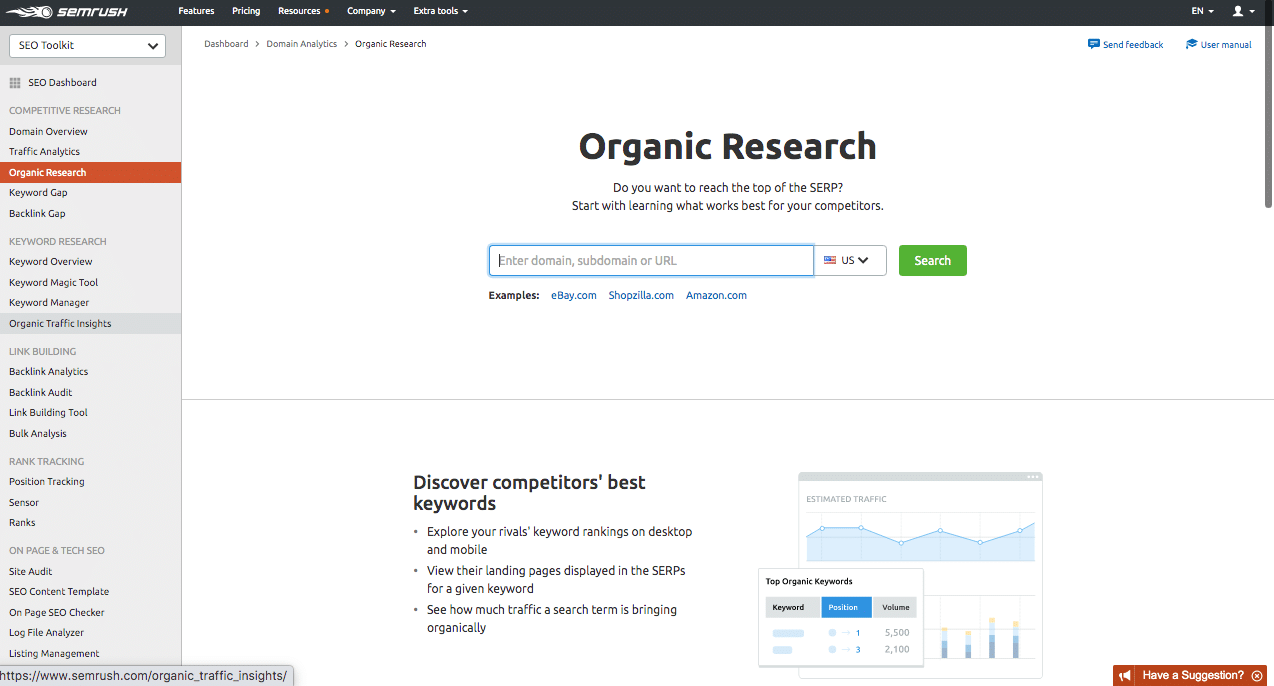
Task: Click the User manual graduation cap icon
Action: pyautogui.click(x=1191, y=44)
